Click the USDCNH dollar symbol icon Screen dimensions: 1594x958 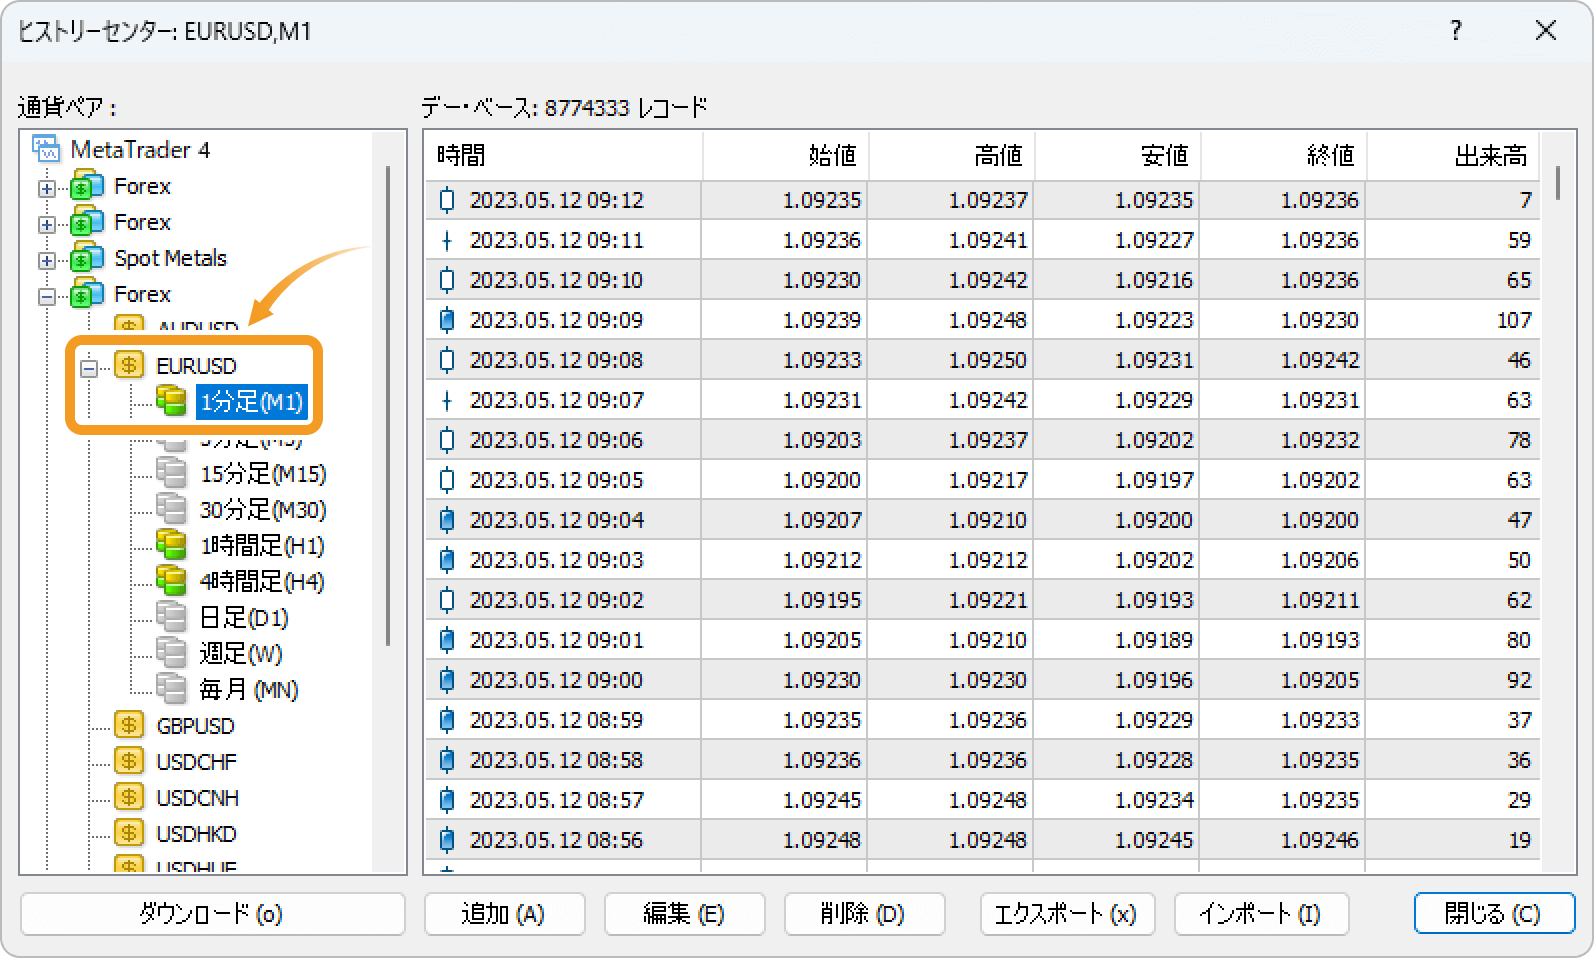pos(129,797)
